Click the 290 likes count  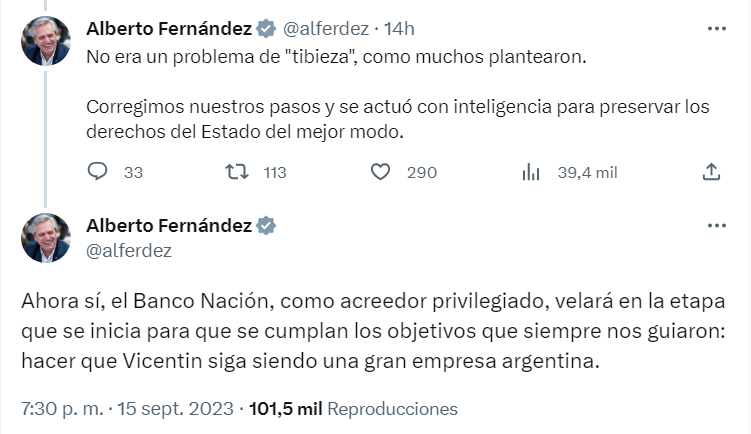coord(422,173)
